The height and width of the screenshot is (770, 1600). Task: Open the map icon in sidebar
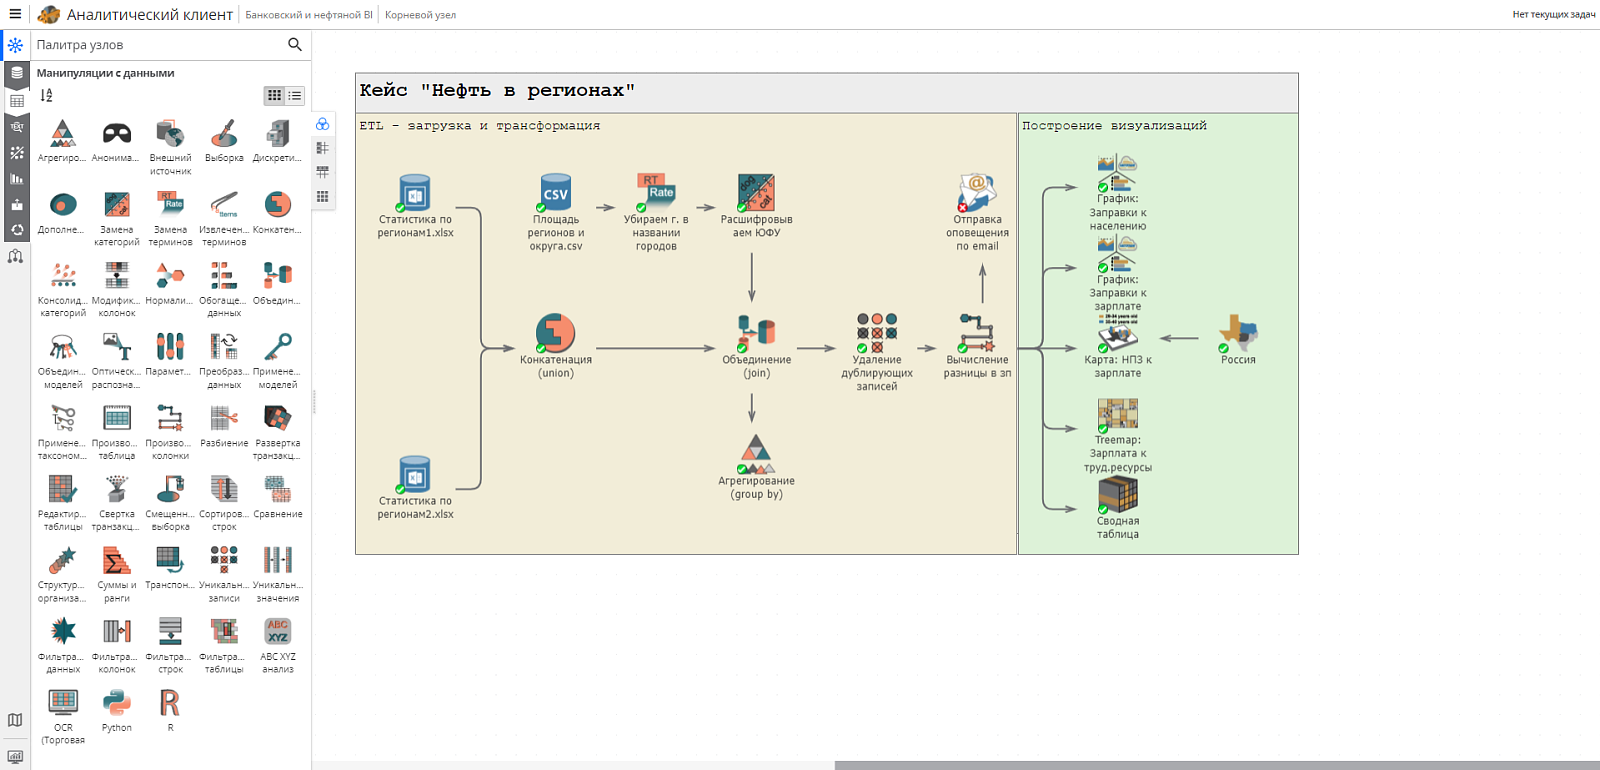tap(15, 720)
